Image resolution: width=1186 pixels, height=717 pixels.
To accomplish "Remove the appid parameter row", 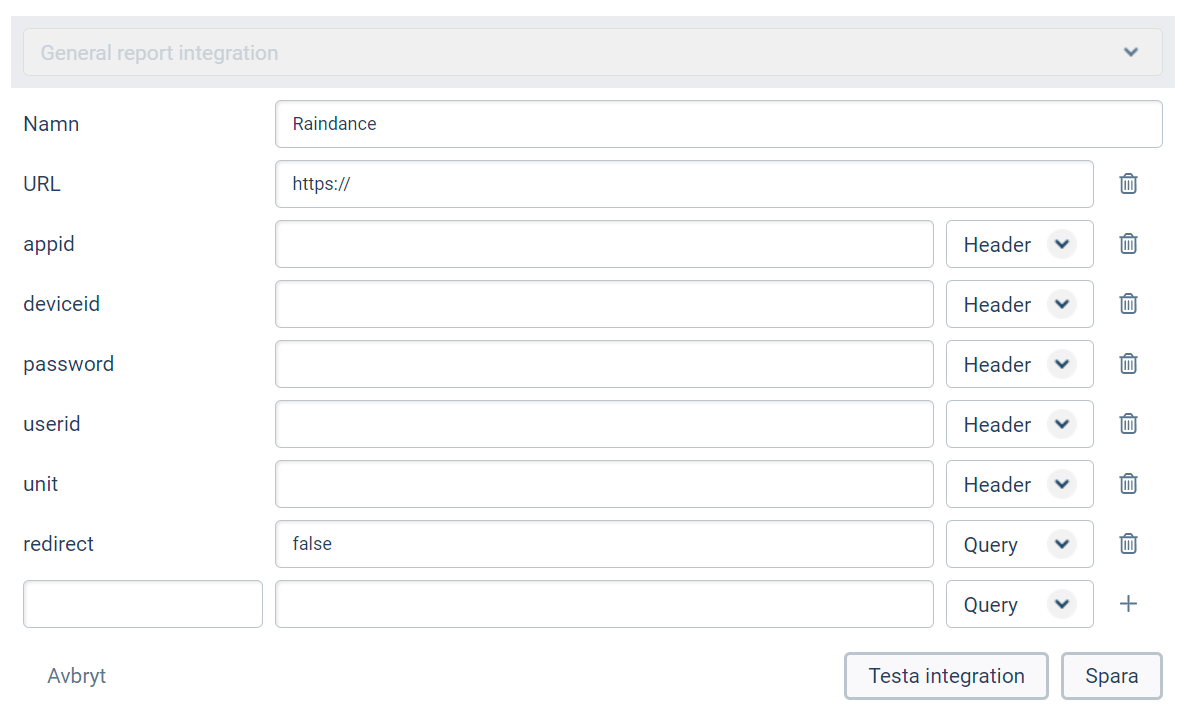I will pos(1128,244).
